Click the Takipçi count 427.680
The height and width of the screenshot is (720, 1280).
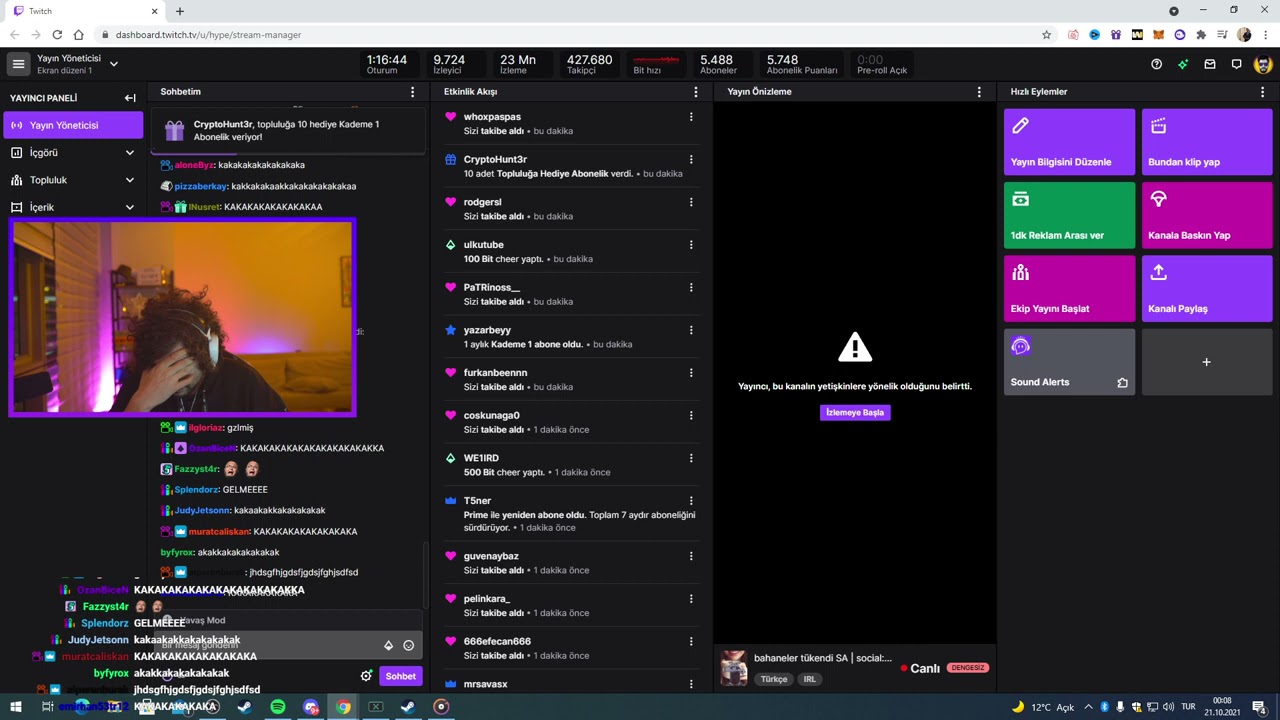(589, 64)
